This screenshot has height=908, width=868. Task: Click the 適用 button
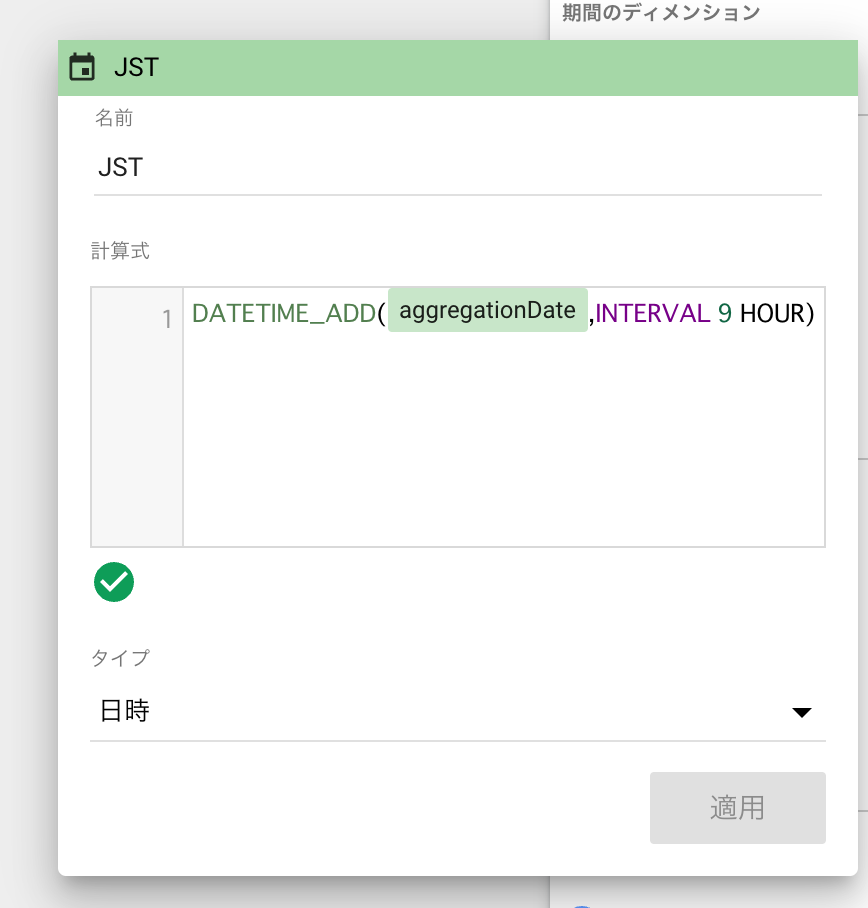(x=737, y=807)
